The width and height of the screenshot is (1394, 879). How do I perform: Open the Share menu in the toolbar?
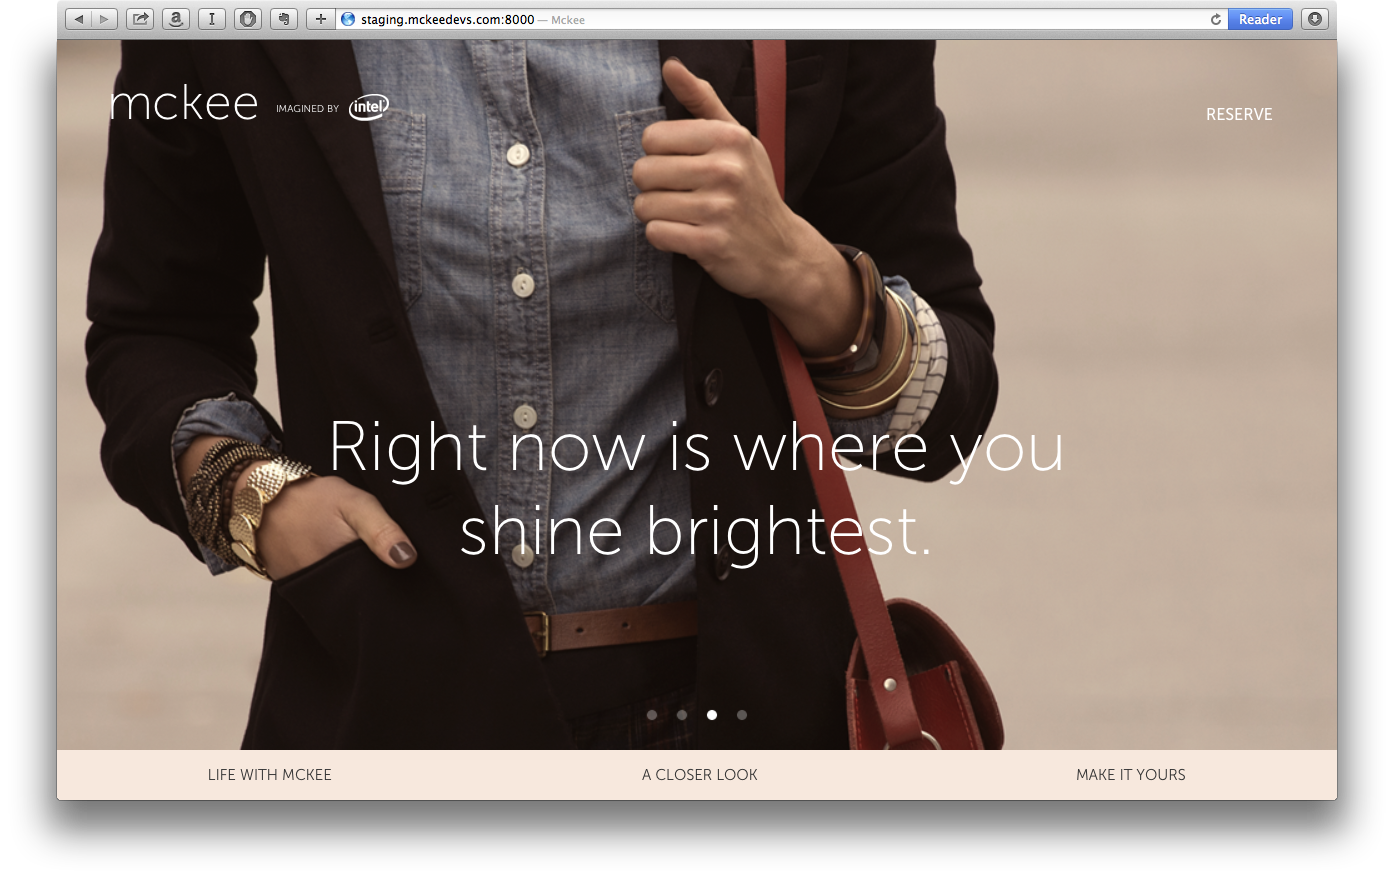(x=139, y=18)
